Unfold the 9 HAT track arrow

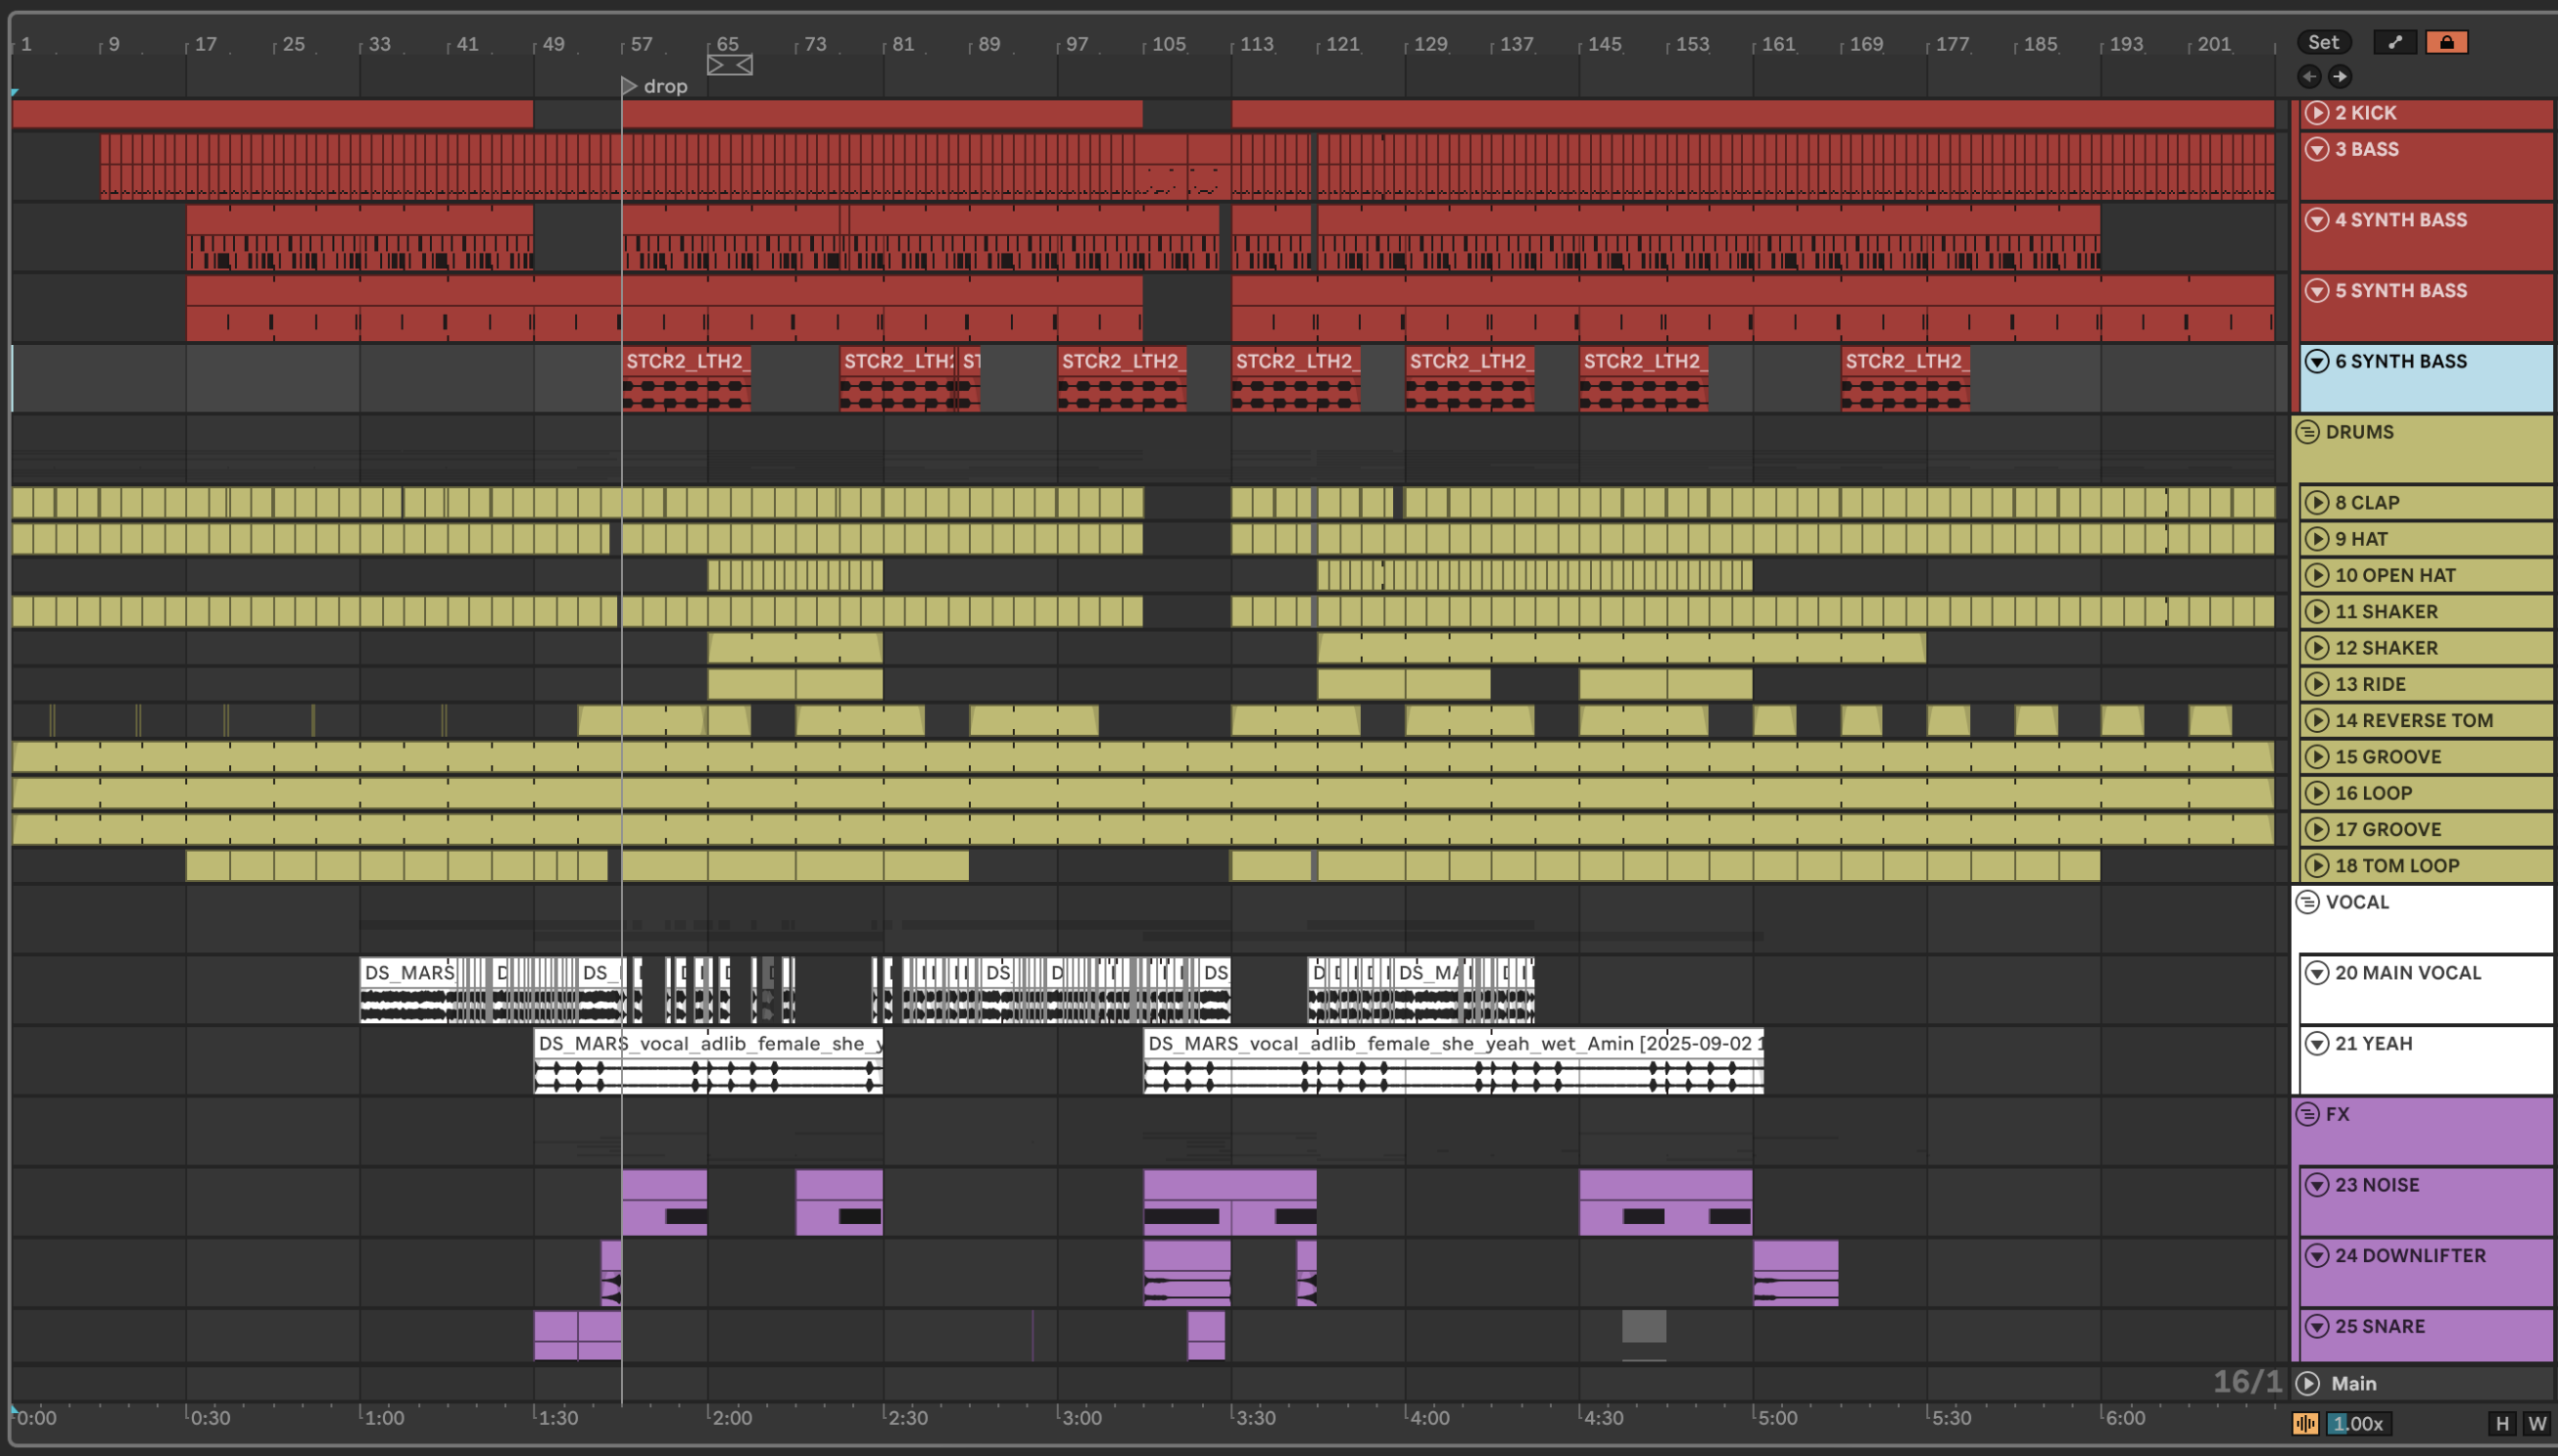coord(2316,539)
